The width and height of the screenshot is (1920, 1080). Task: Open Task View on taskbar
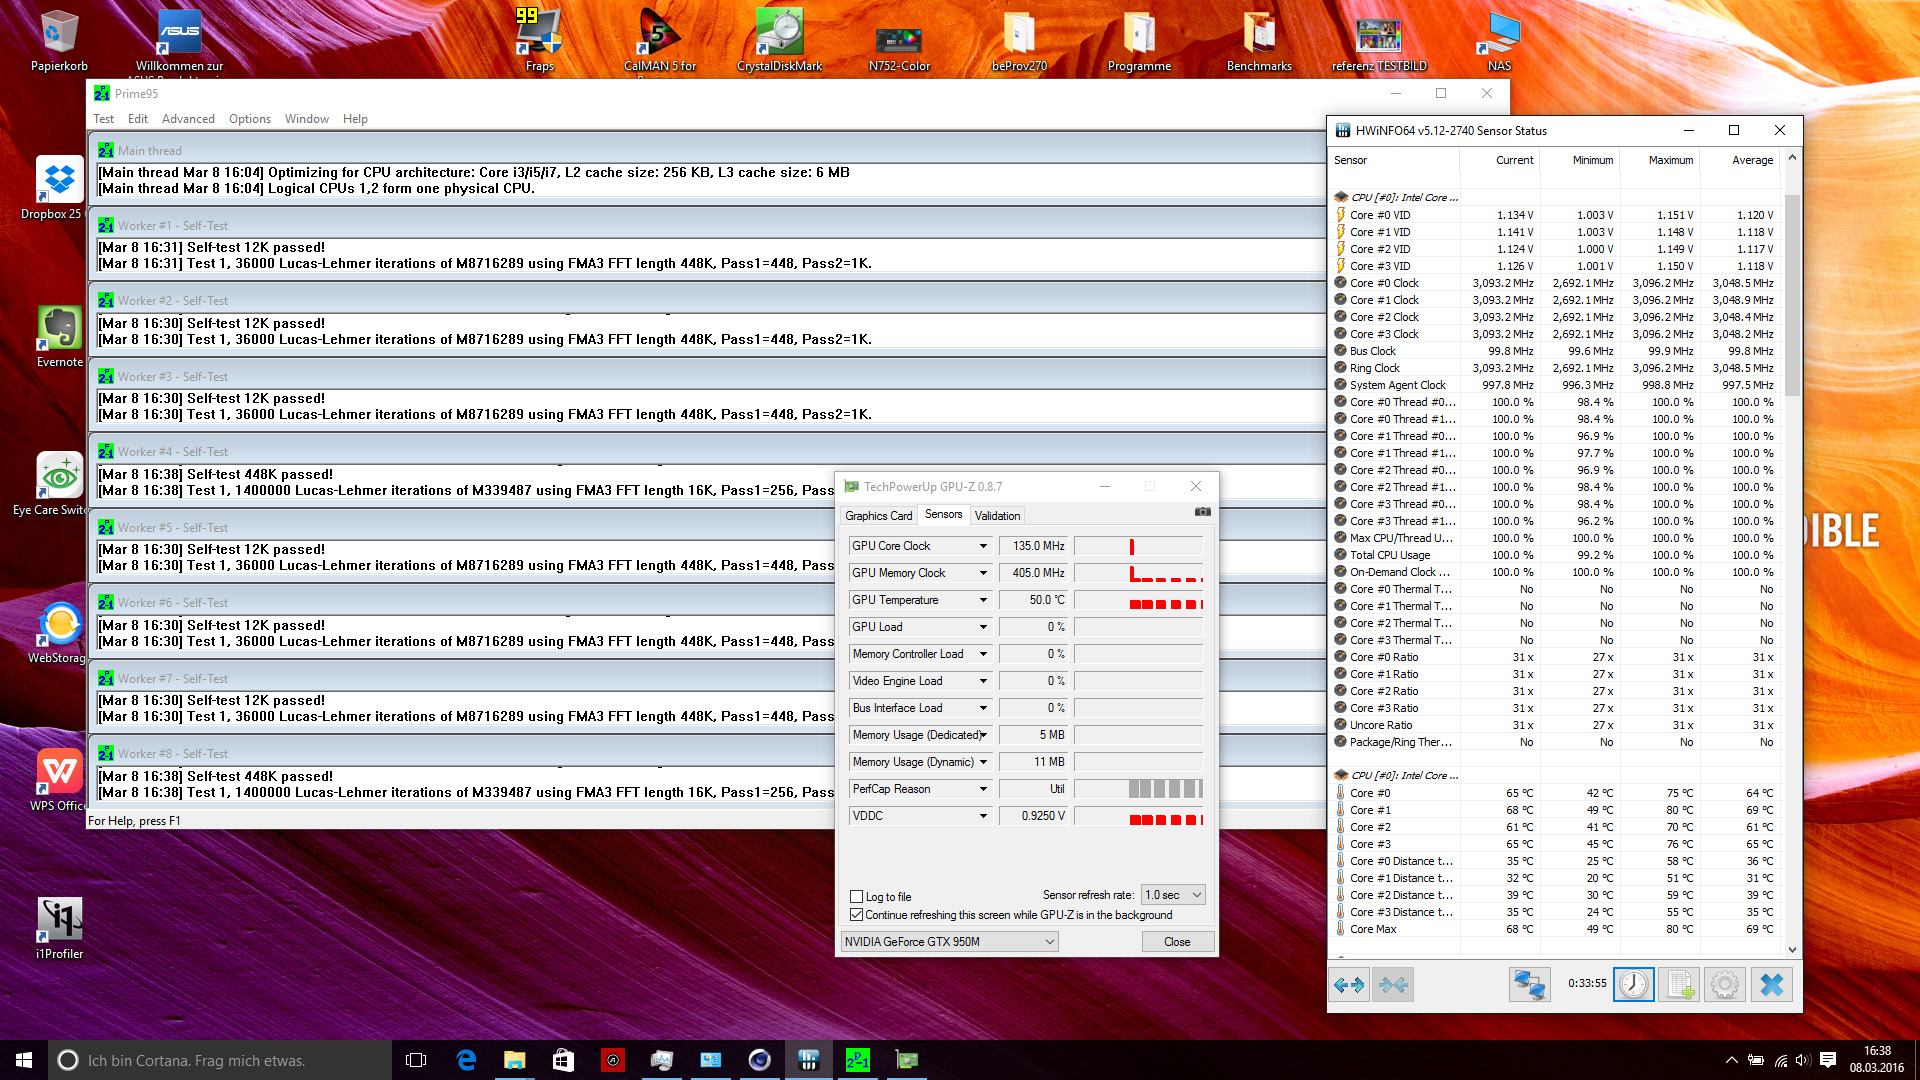pyautogui.click(x=416, y=1060)
